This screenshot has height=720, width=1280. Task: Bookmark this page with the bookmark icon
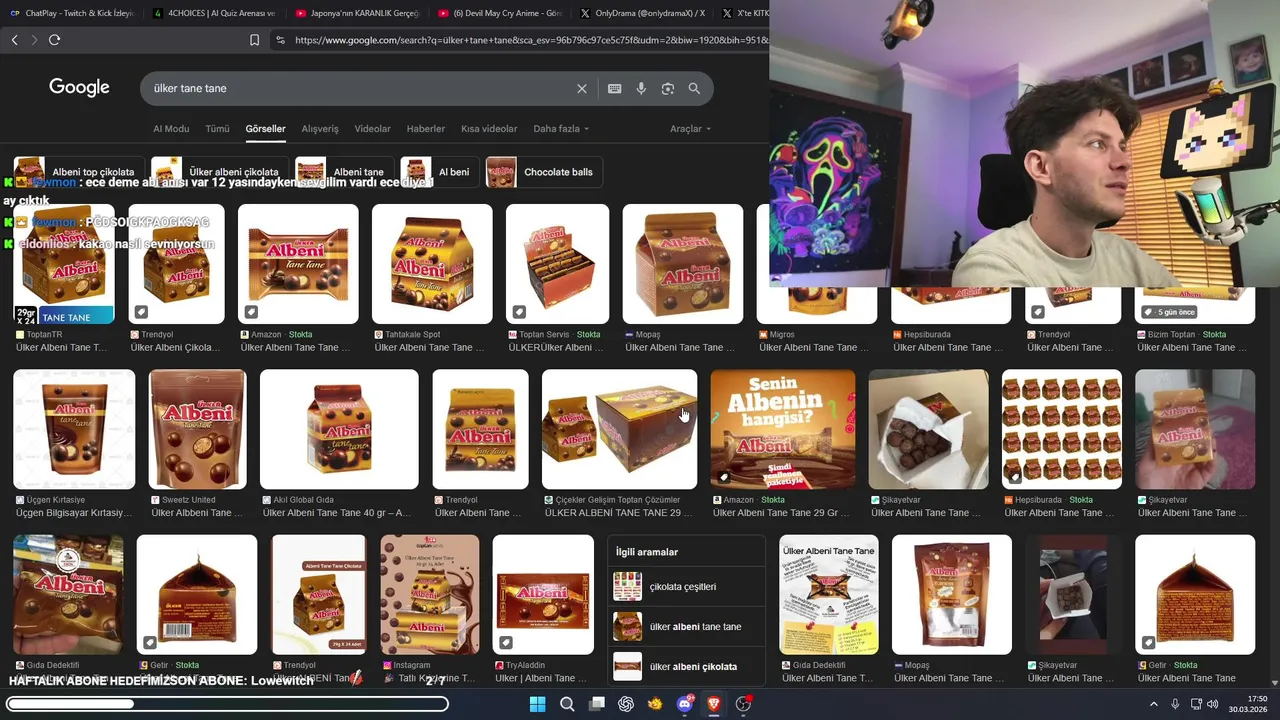pos(254,40)
